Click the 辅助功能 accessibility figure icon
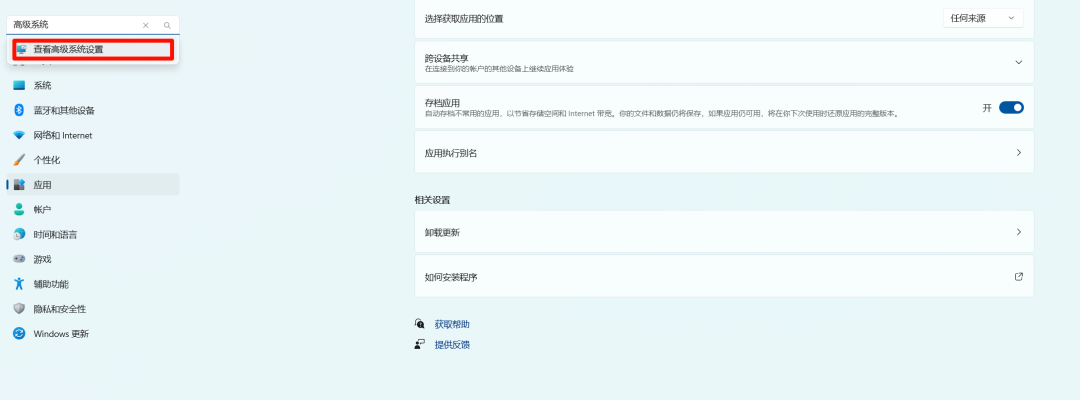1080x400 pixels. pyautogui.click(x=19, y=284)
